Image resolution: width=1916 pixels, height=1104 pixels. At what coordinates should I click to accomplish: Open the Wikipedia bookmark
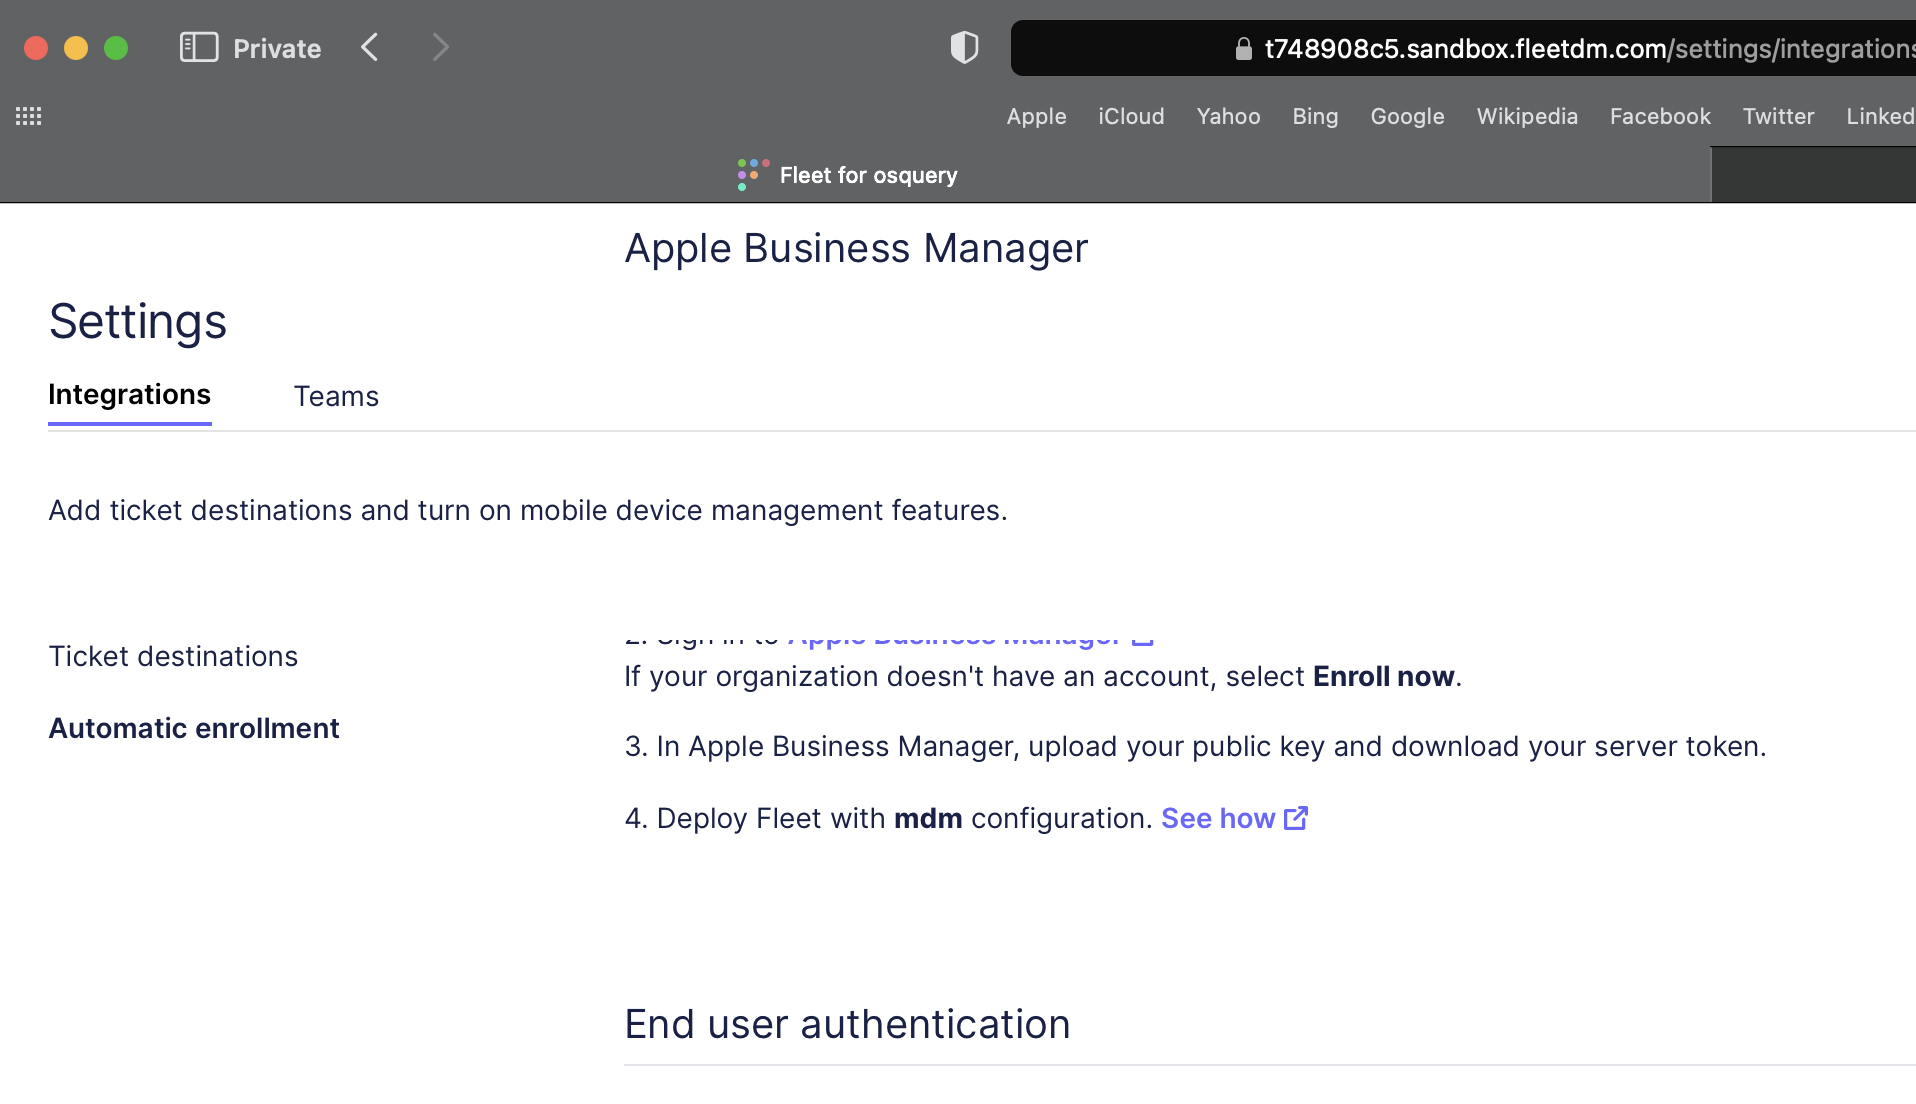click(x=1527, y=116)
